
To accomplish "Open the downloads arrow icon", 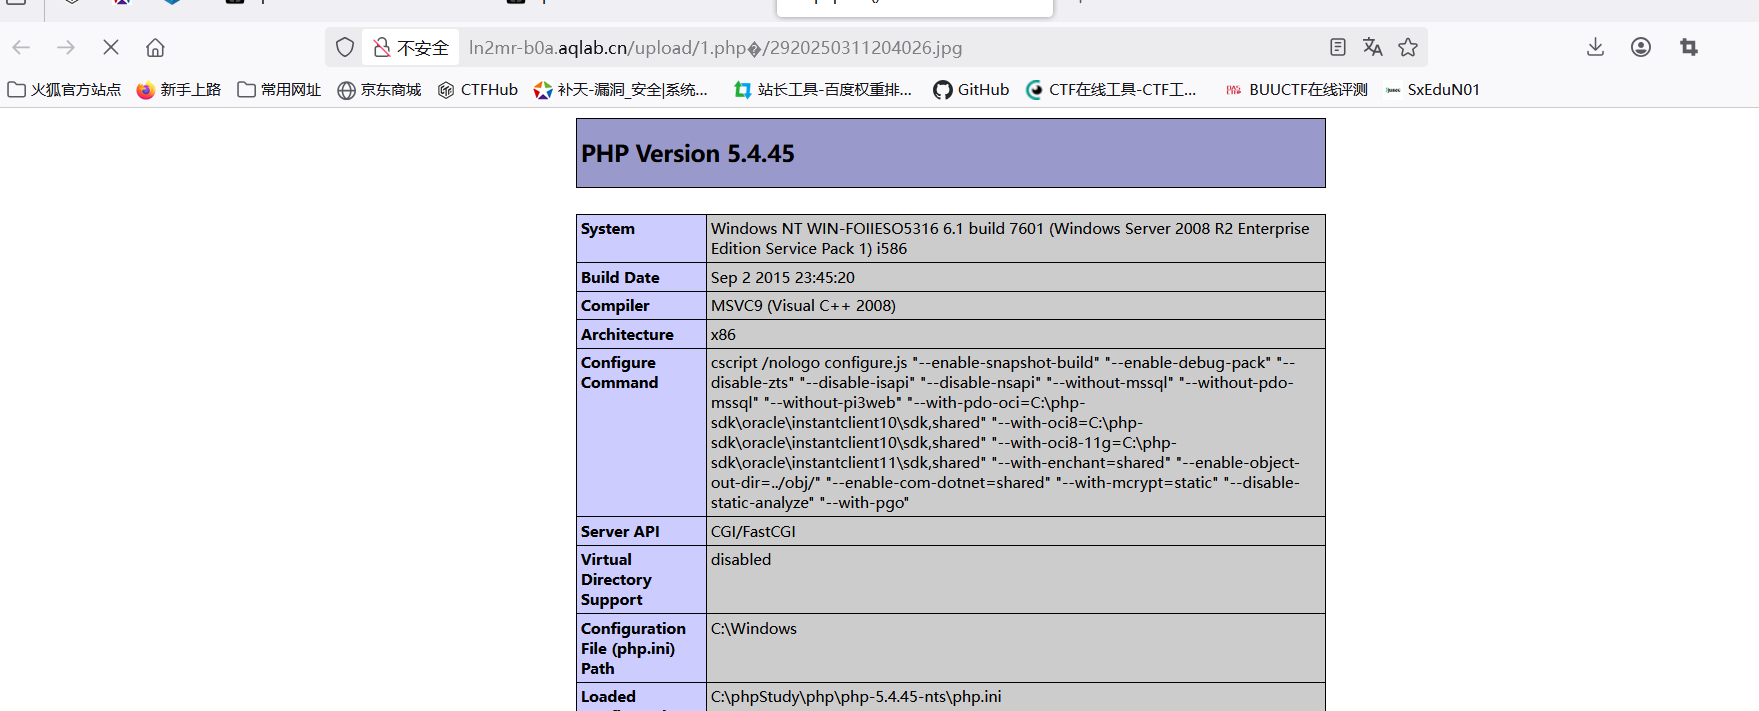I will pyautogui.click(x=1595, y=47).
